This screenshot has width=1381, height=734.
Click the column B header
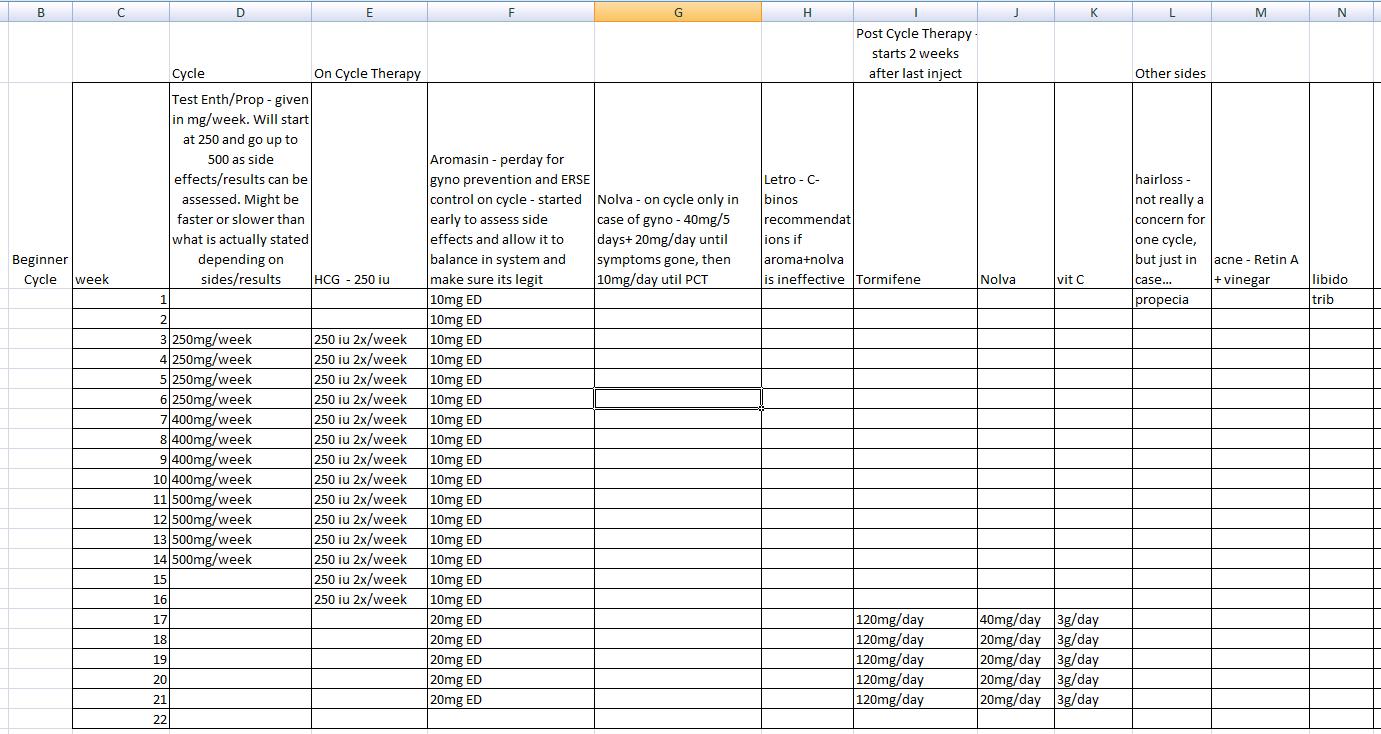tap(40, 12)
